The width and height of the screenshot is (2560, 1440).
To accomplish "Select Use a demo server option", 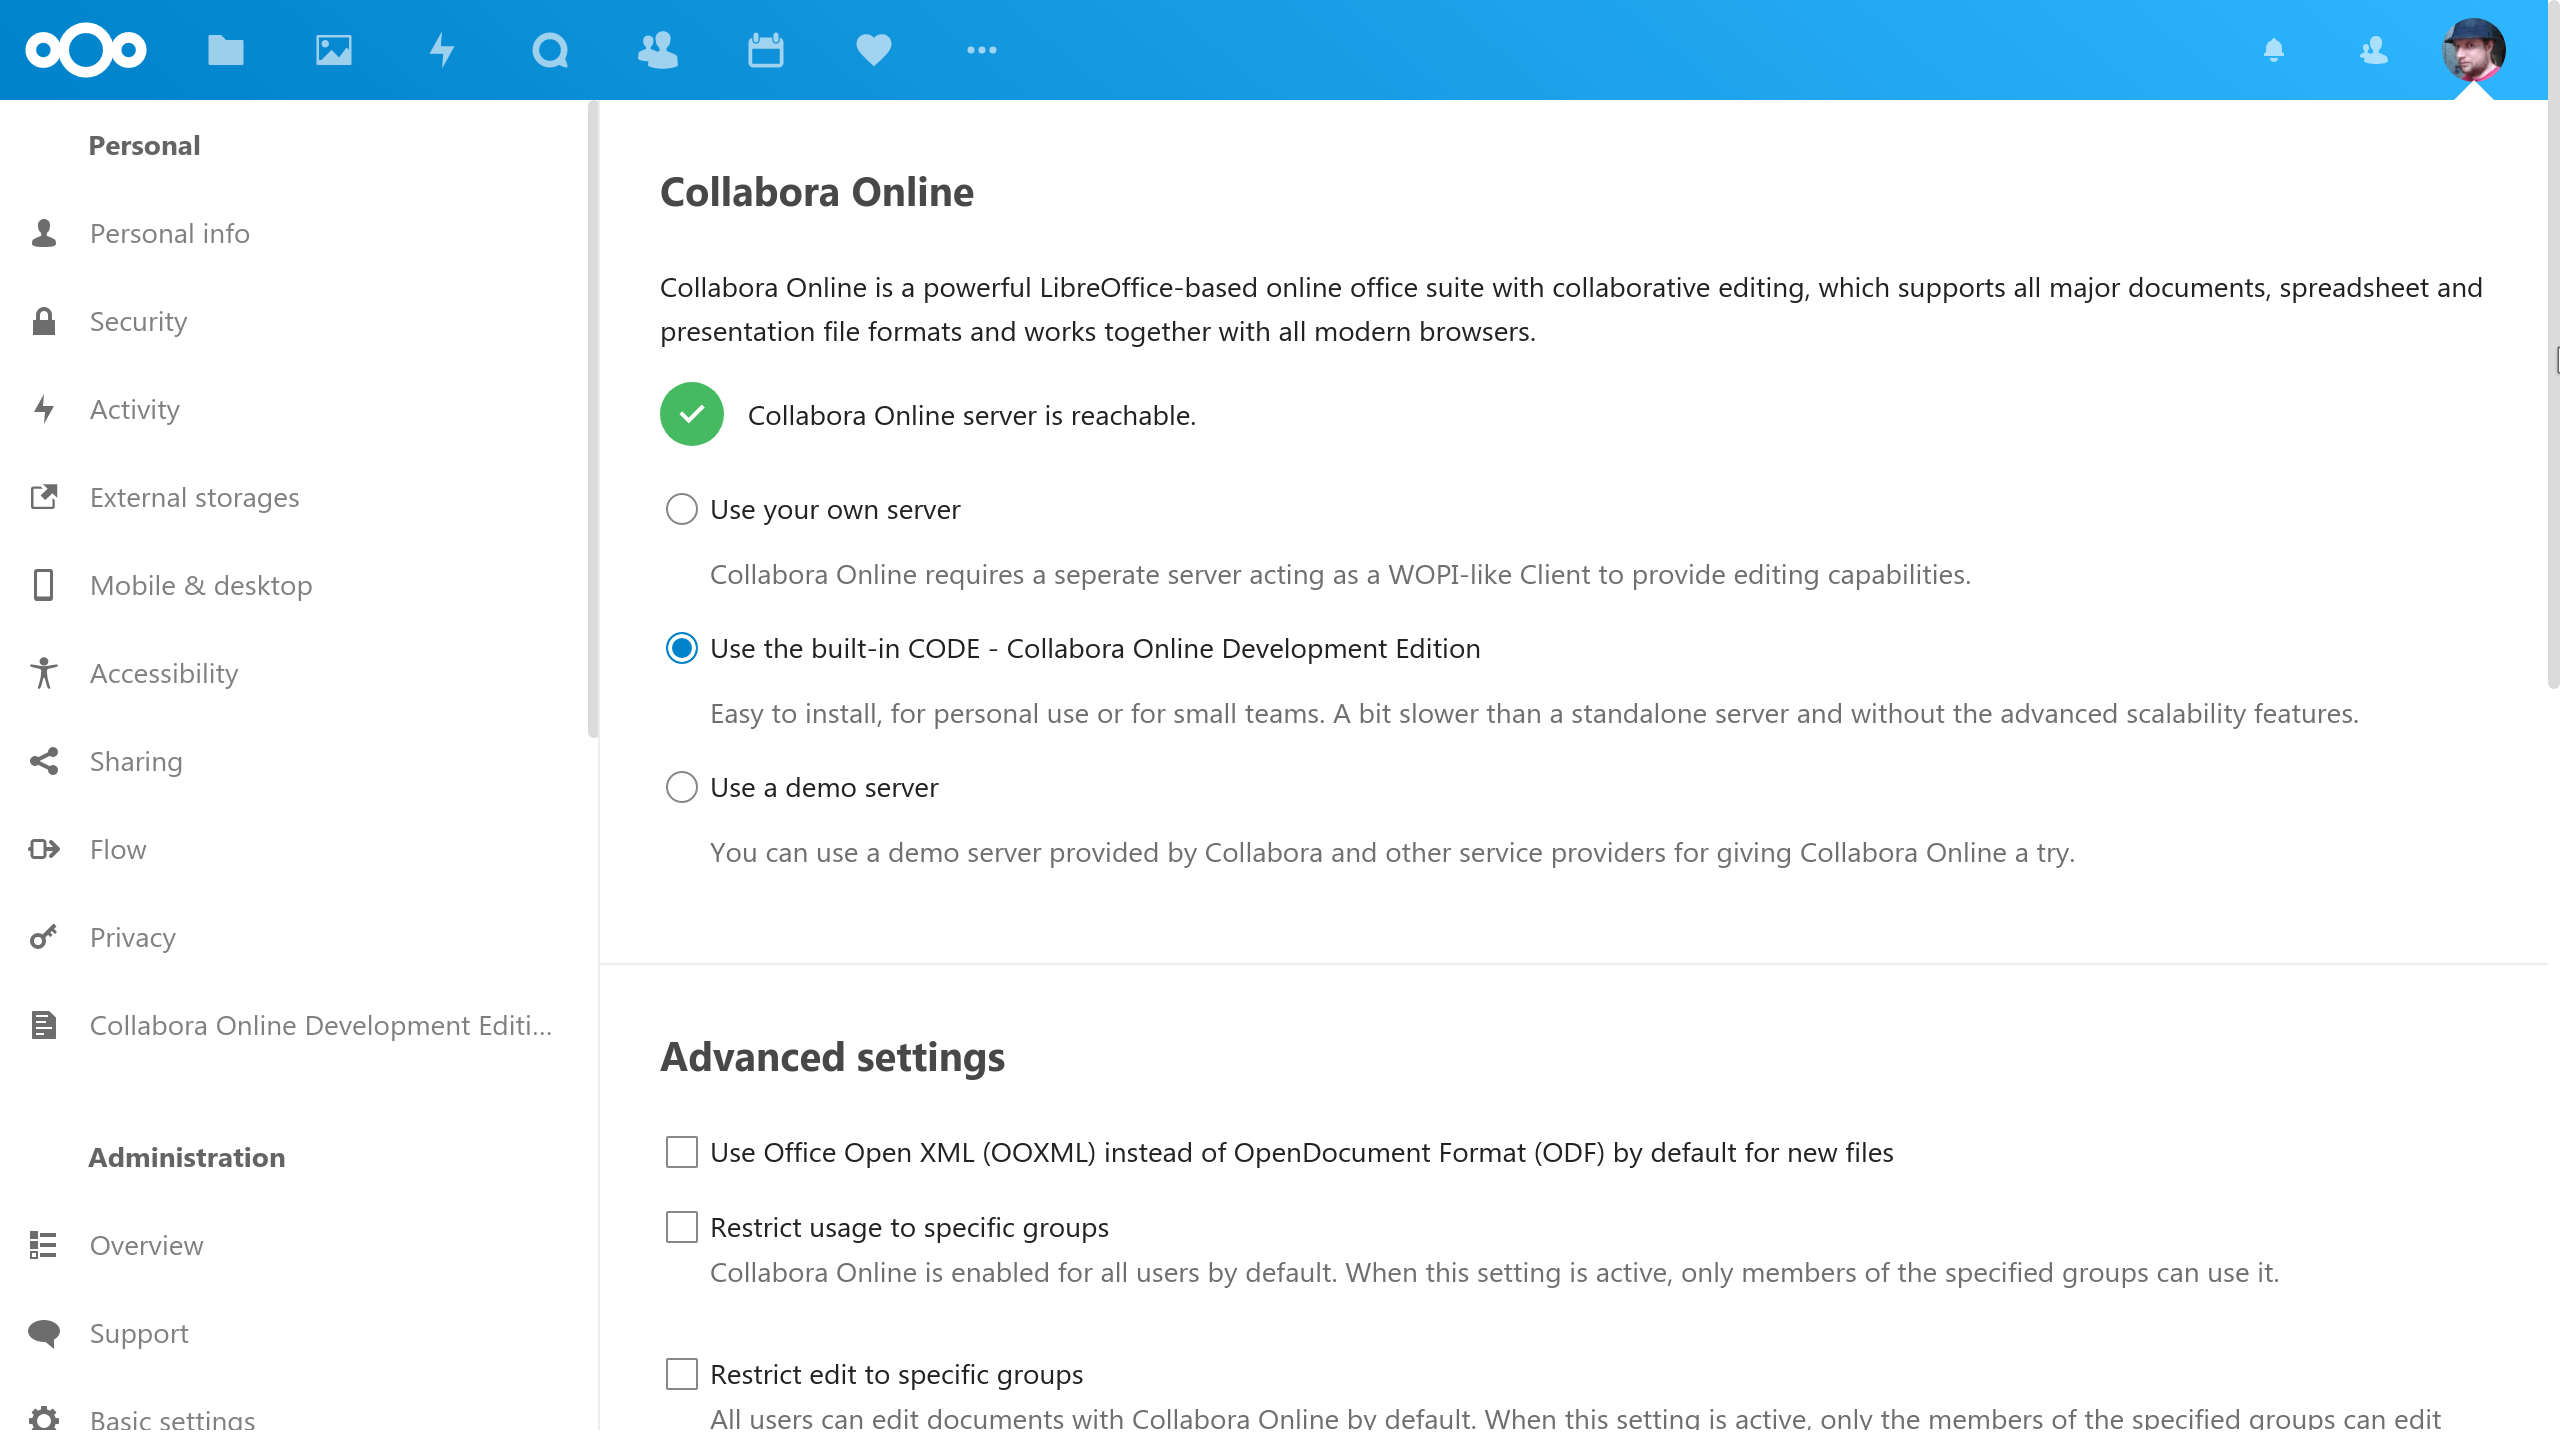I will 680,786.
